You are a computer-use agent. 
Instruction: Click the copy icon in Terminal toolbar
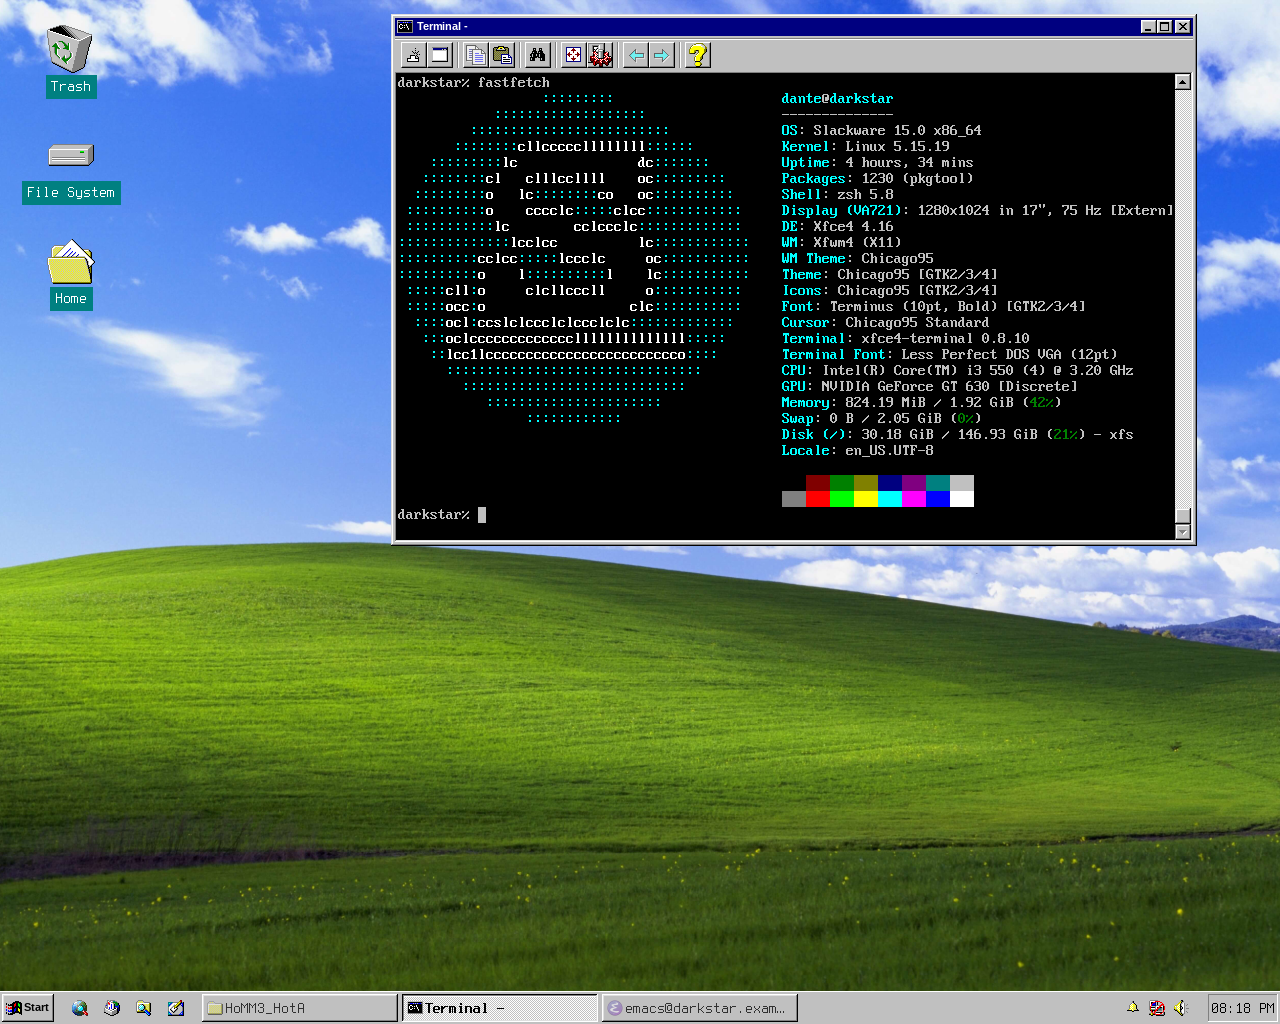point(476,55)
